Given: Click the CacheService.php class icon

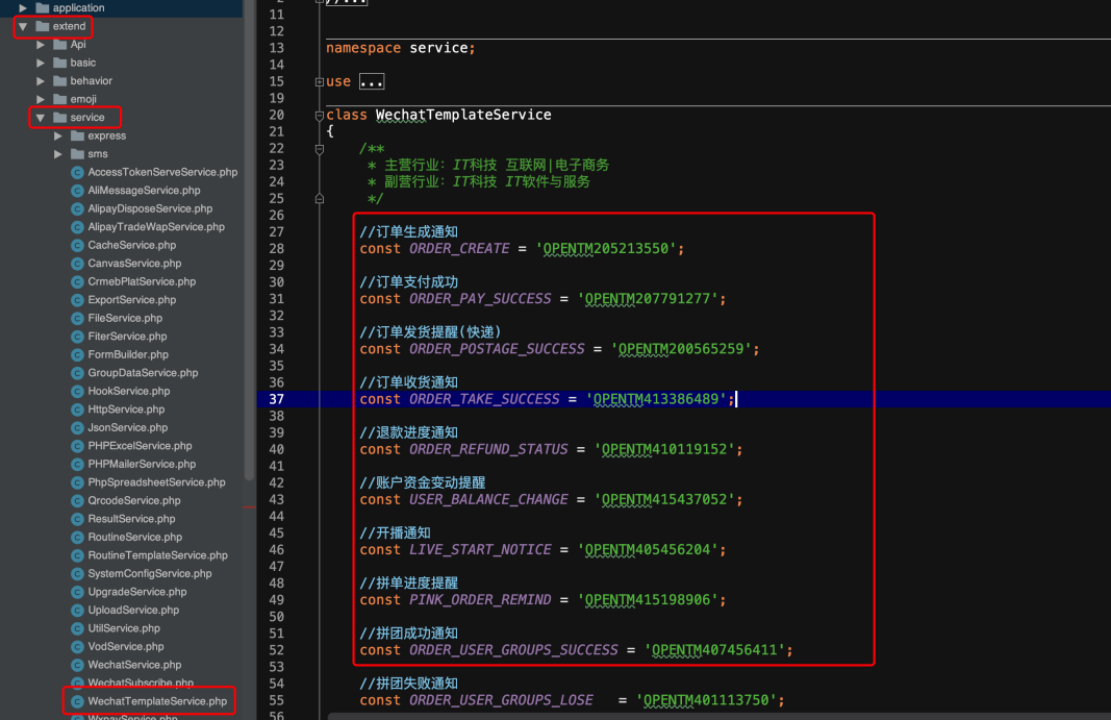Looking at the screenshot, I should [x=77, y=245].
